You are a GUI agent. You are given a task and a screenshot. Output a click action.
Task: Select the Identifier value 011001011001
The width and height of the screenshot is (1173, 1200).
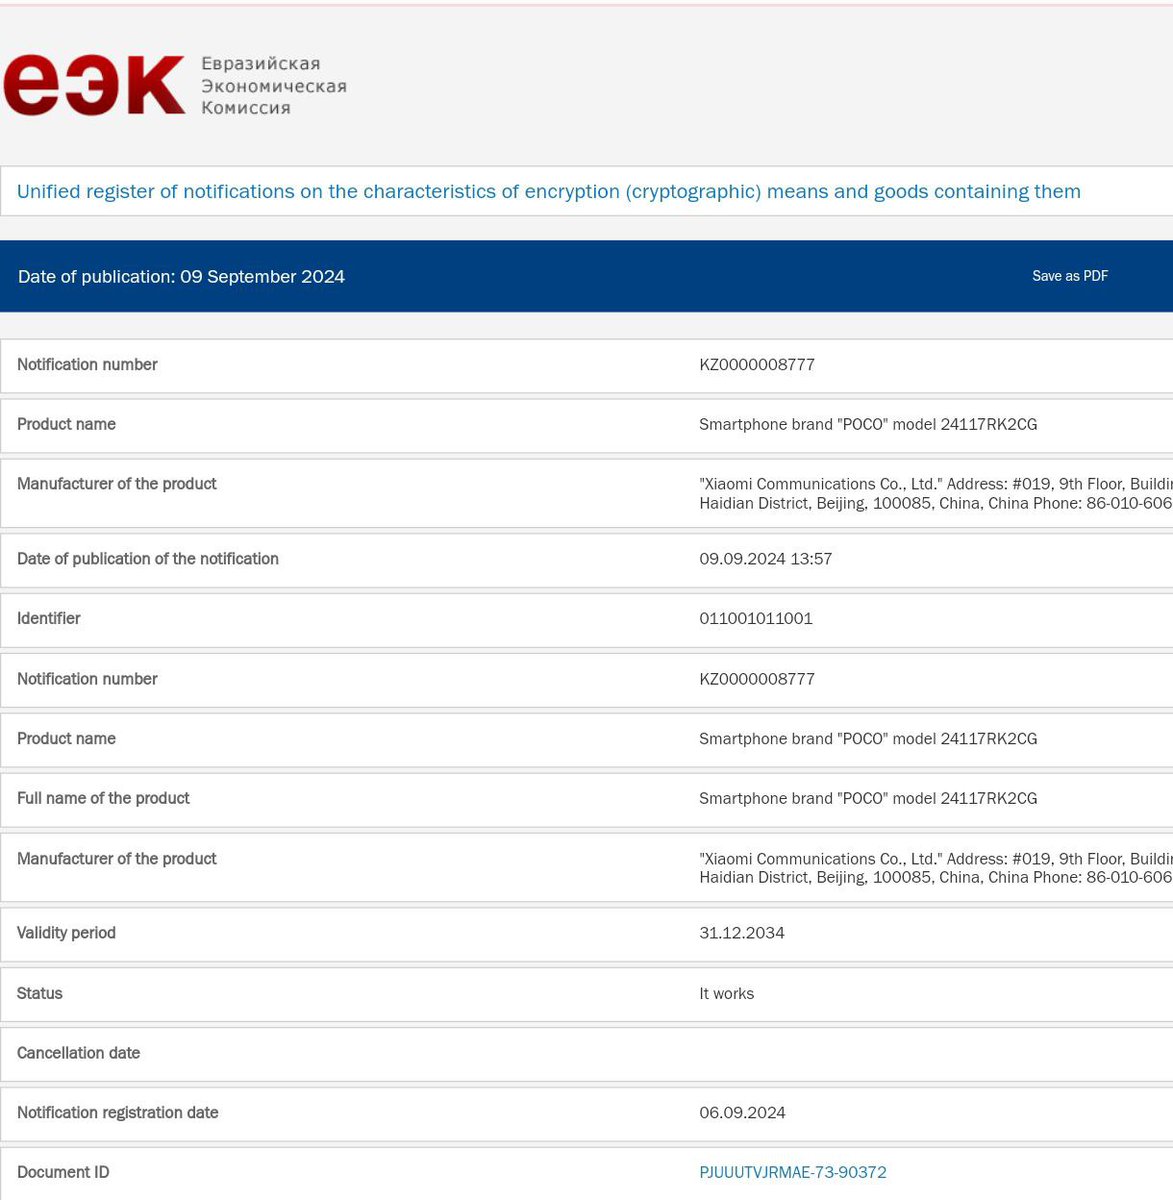pyautogui.click(x=756, y=619)
